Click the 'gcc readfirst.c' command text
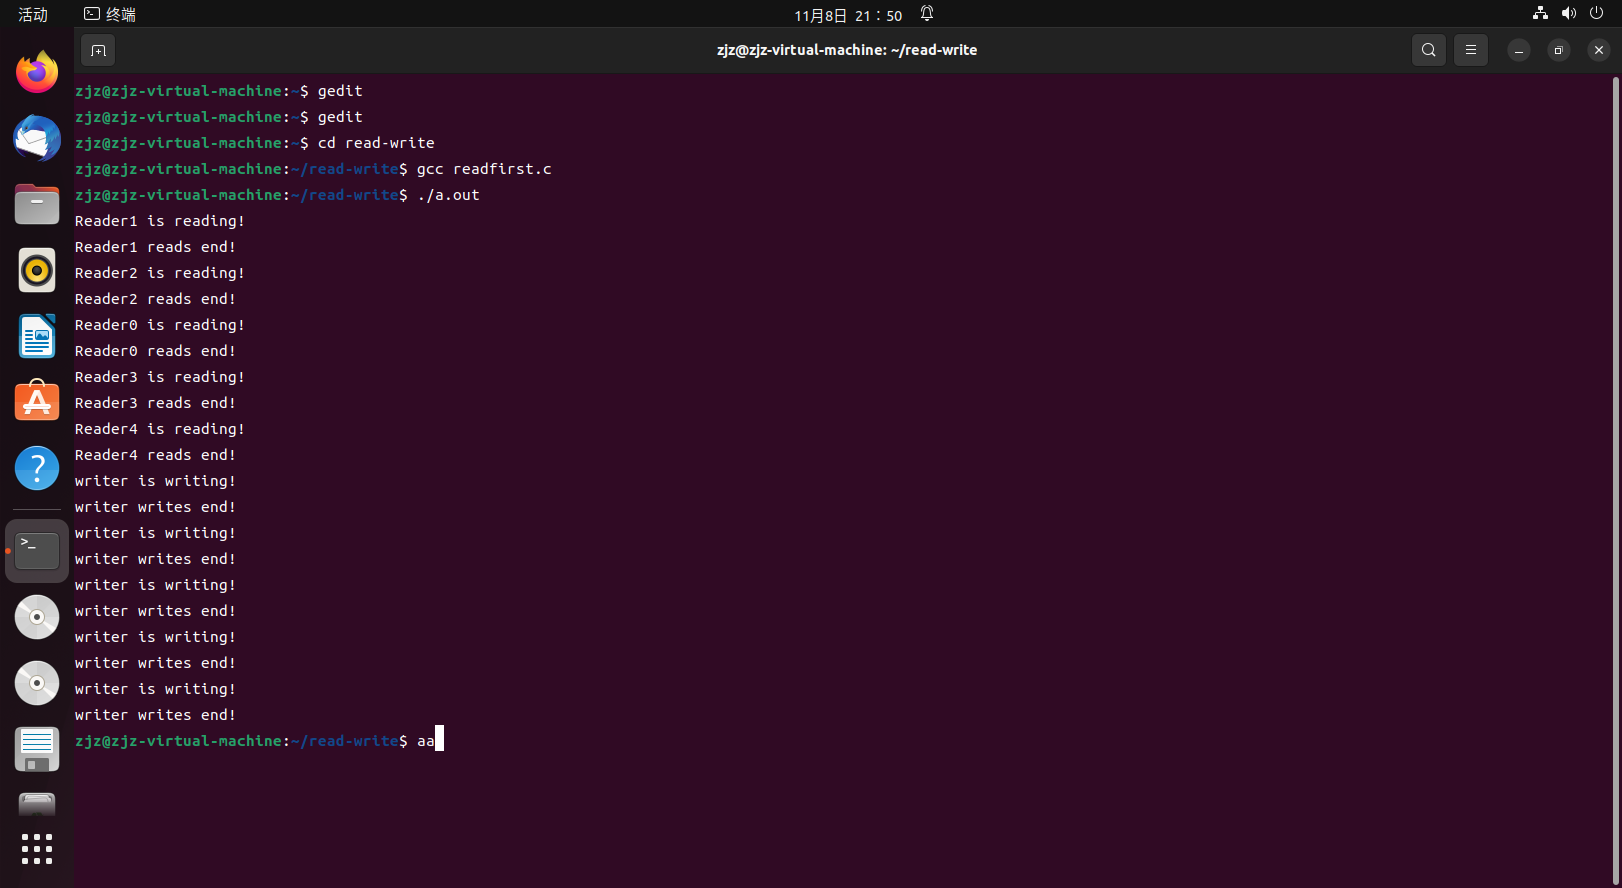 (484, 169)
